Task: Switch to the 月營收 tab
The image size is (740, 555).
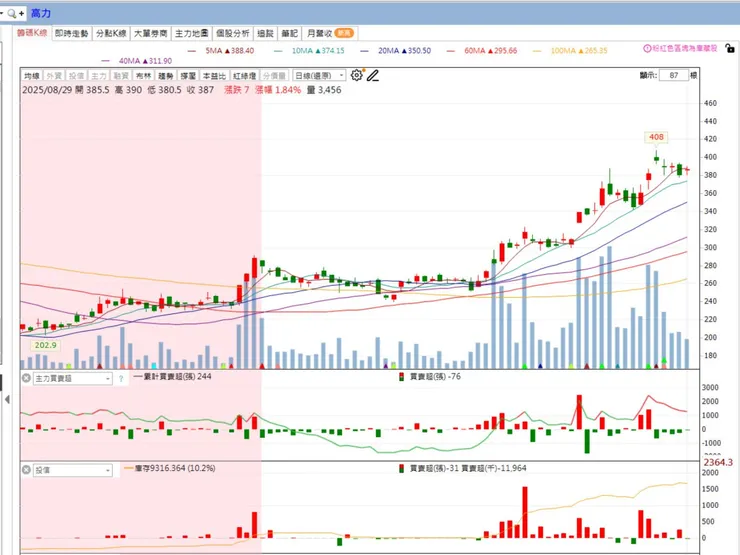Action: (x=329, y=33)
